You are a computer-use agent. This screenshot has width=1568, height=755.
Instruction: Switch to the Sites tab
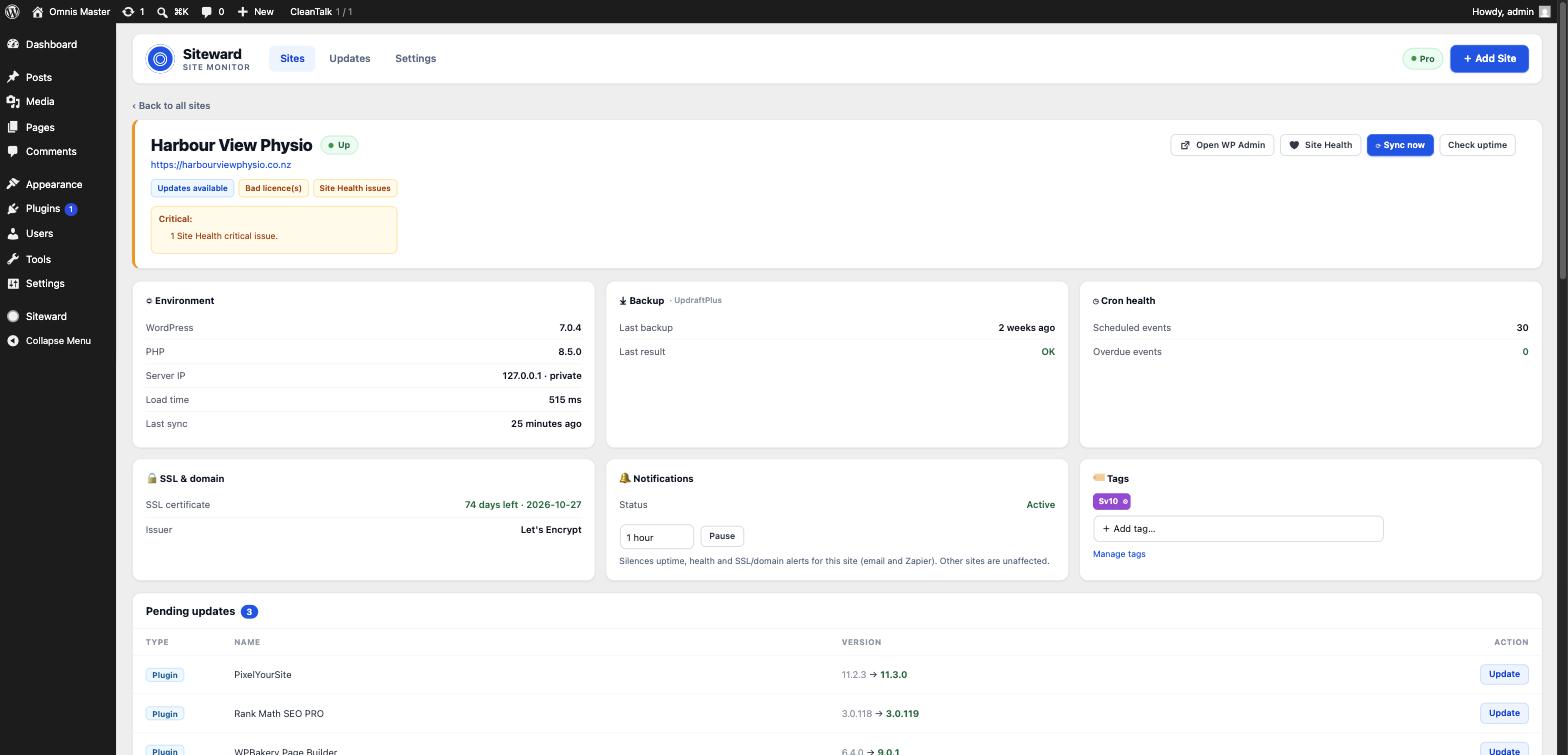coord(292,59)
